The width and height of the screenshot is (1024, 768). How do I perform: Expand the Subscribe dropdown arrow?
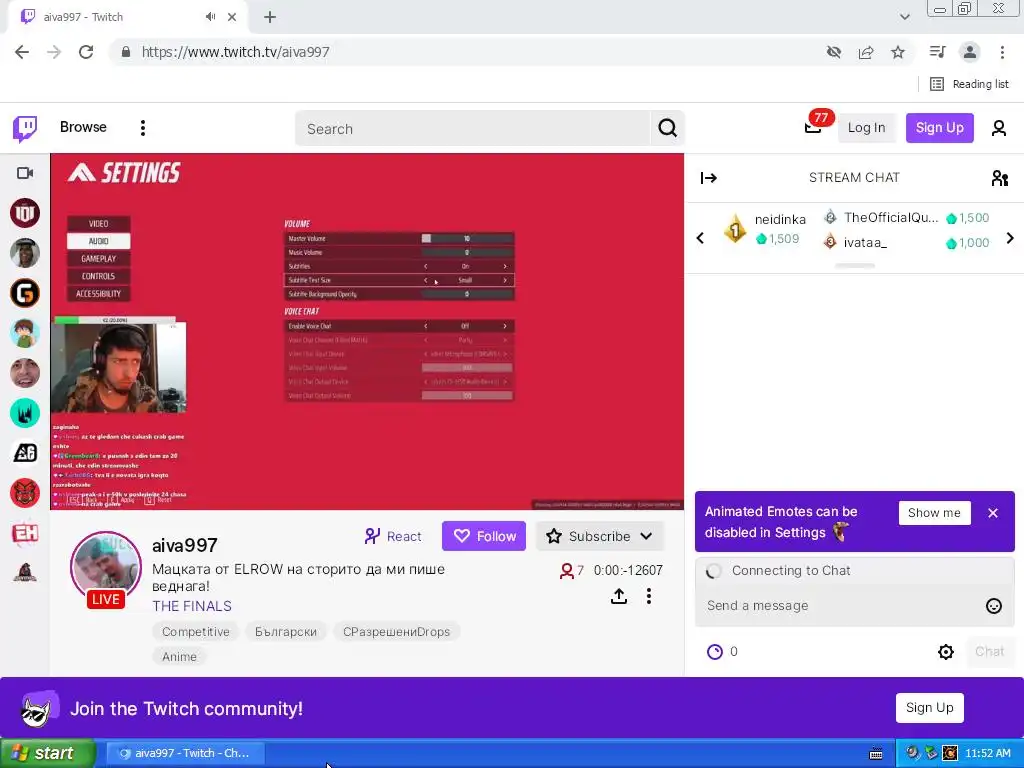647,536
